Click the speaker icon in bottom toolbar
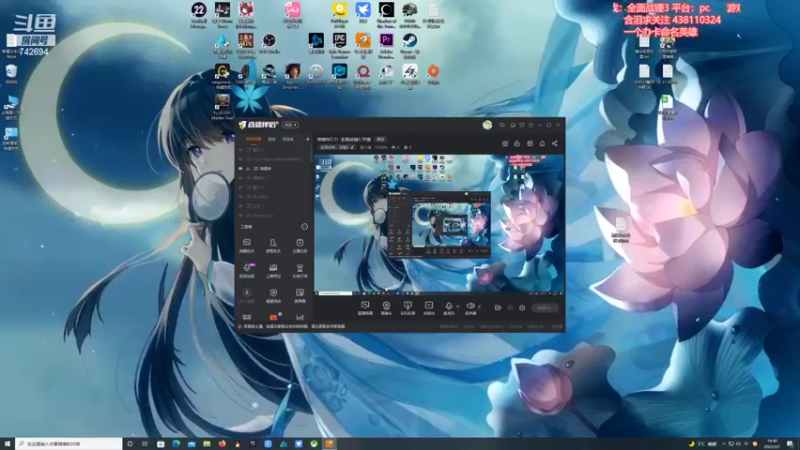 click(x=470, y=306)
